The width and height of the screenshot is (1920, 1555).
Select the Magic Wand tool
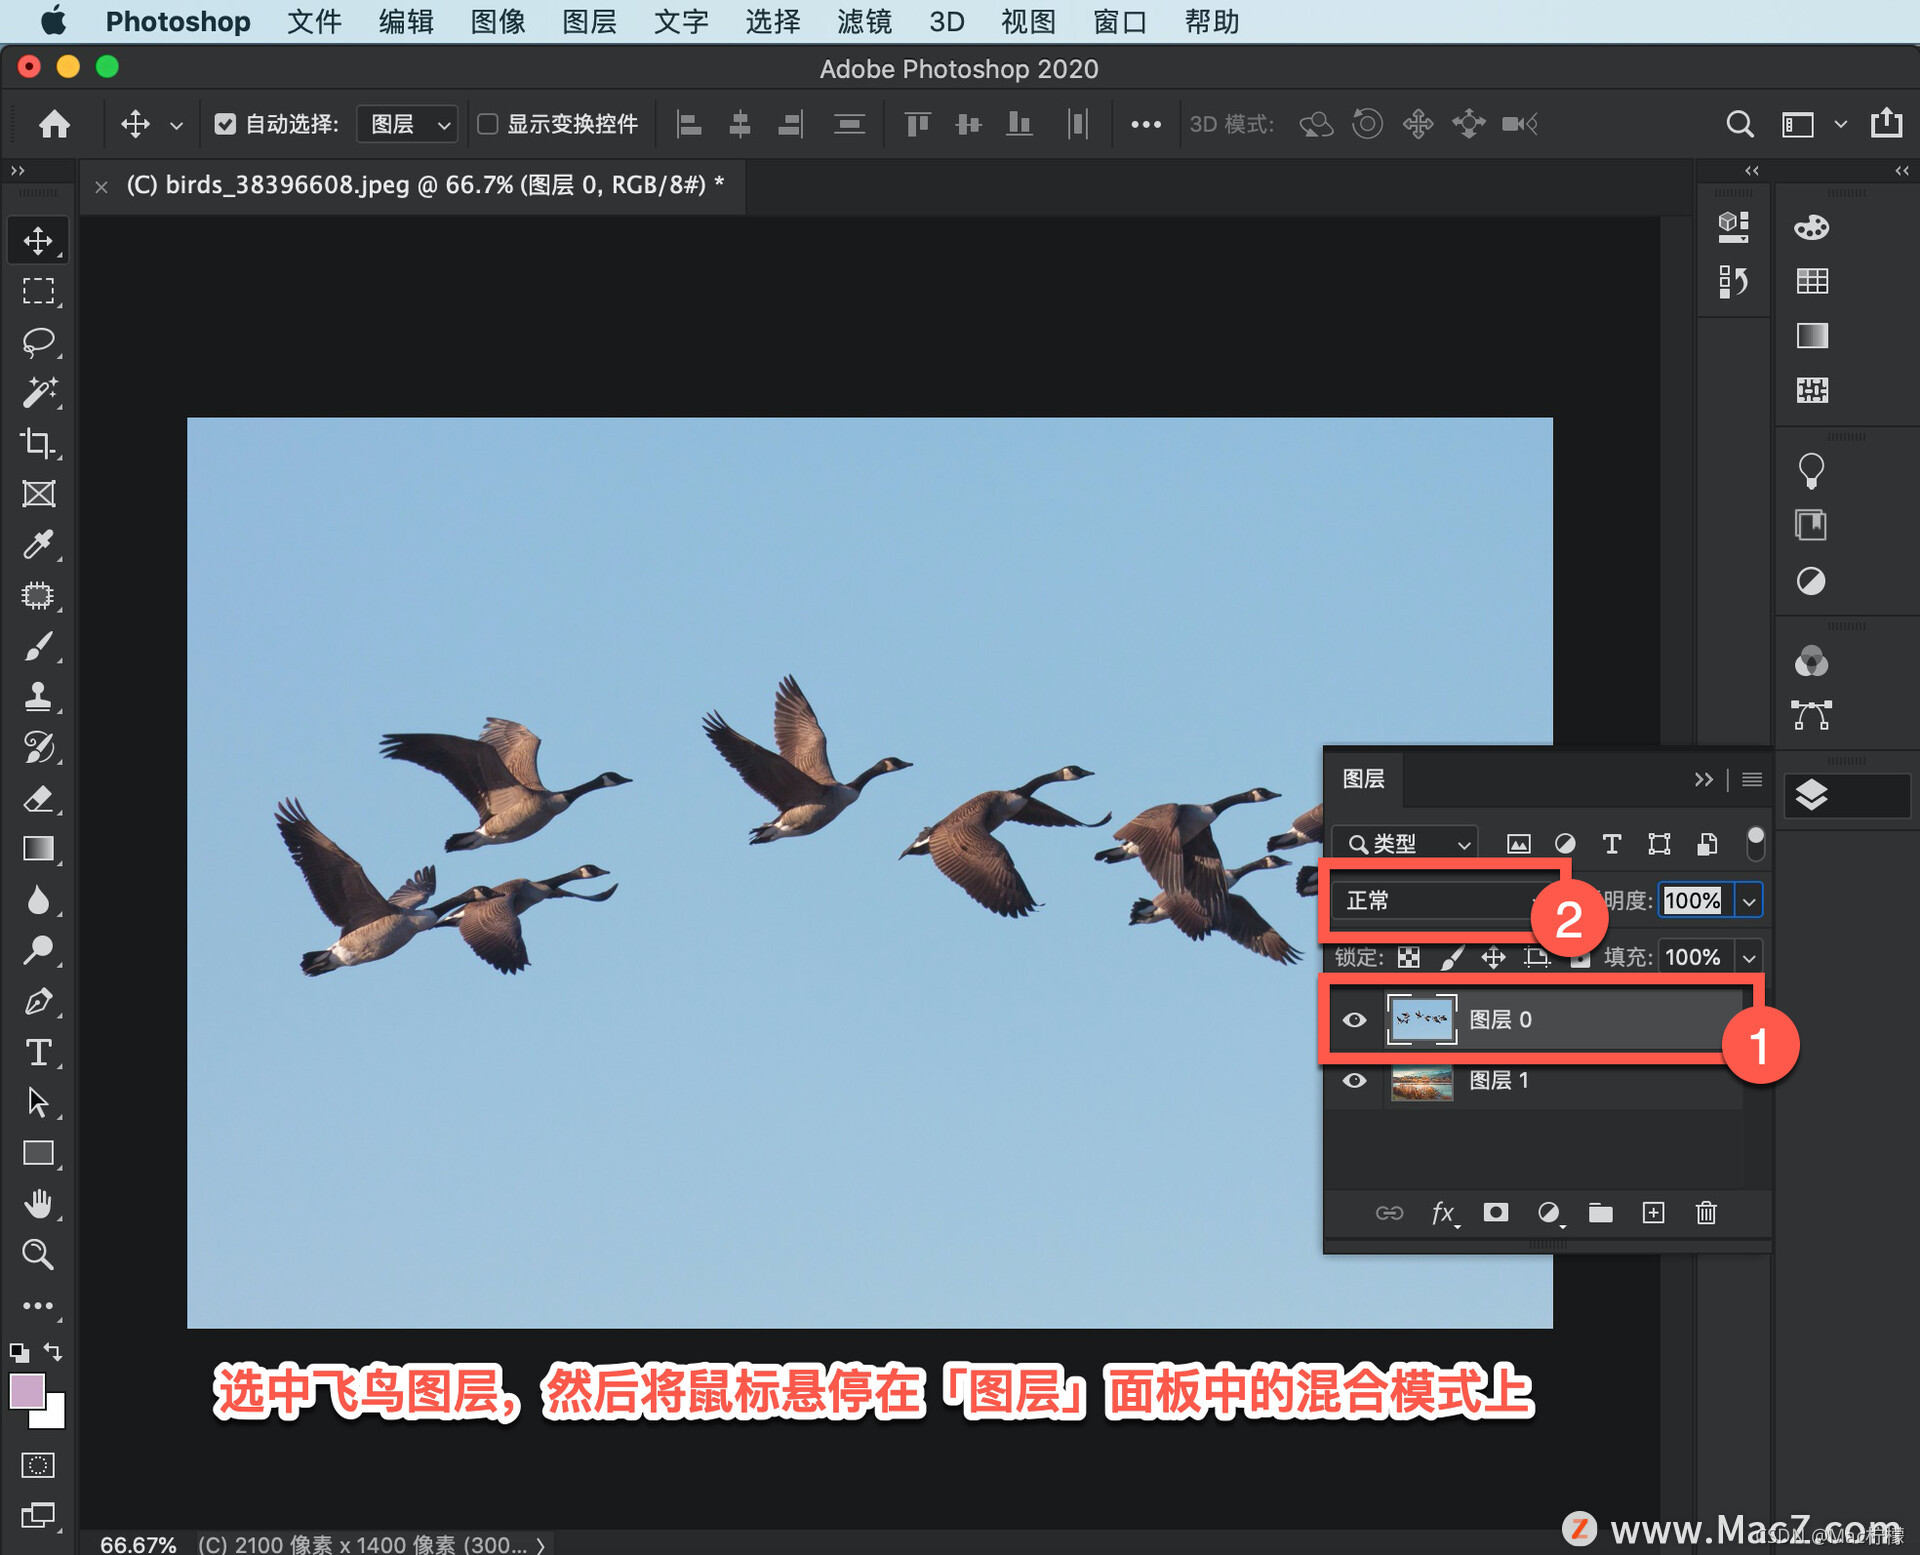(x=38, y=393)
